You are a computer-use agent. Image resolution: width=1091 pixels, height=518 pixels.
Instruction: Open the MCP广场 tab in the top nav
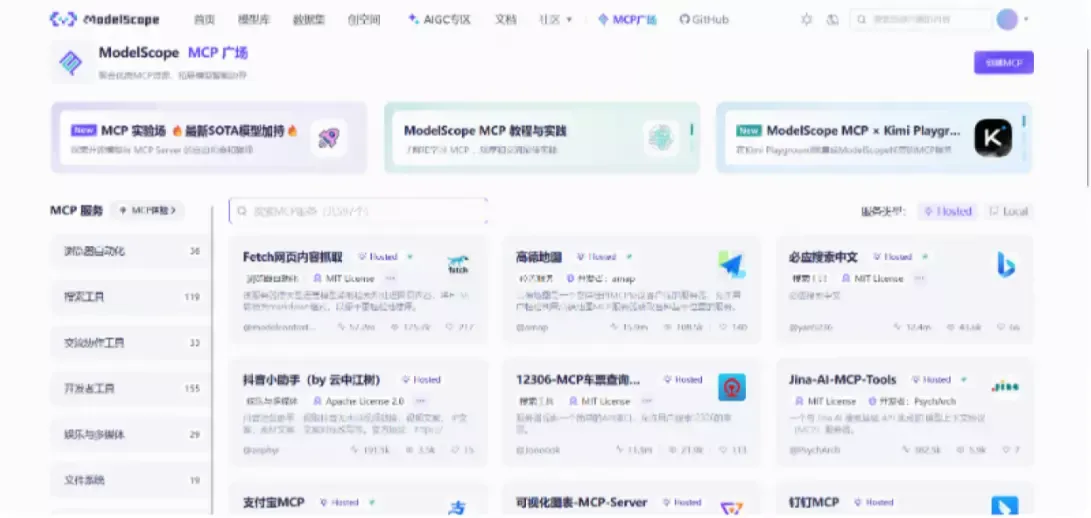tap(627, 19)
